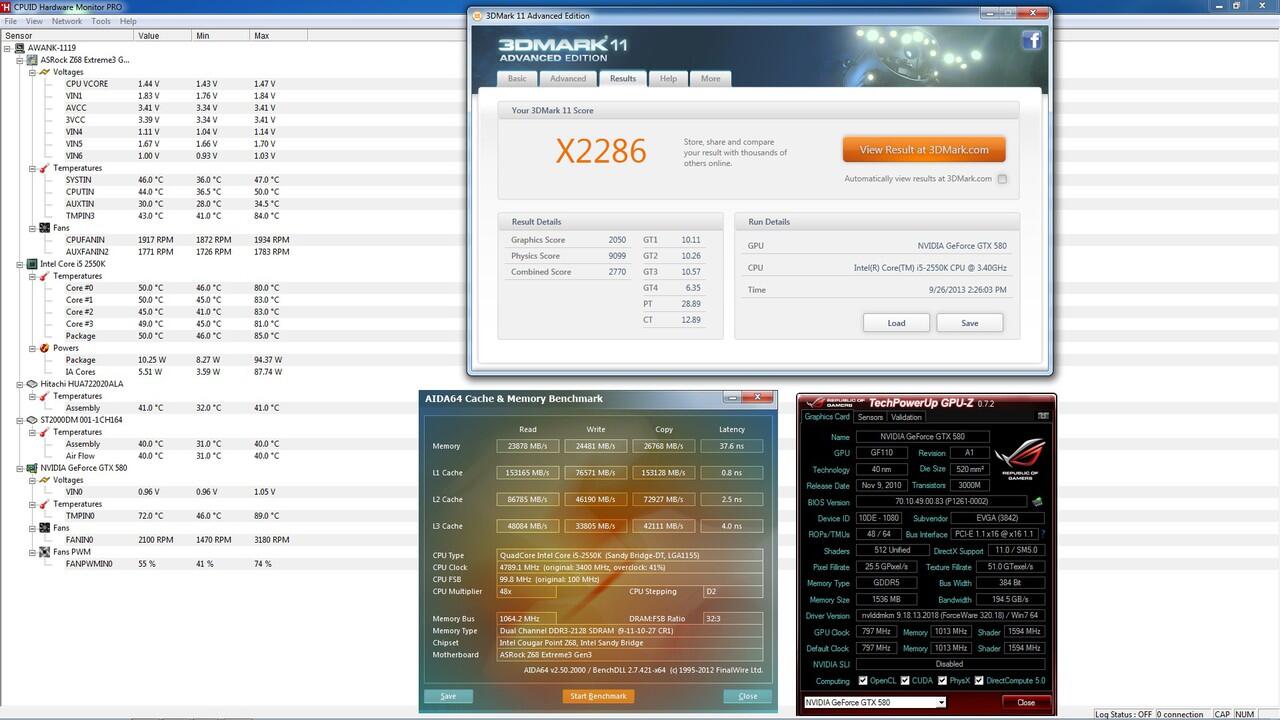This screenshot has width=1280, height=720.
Task: Switch to the Validation tab in GPU-Z
Action: [x=906, y=417]
